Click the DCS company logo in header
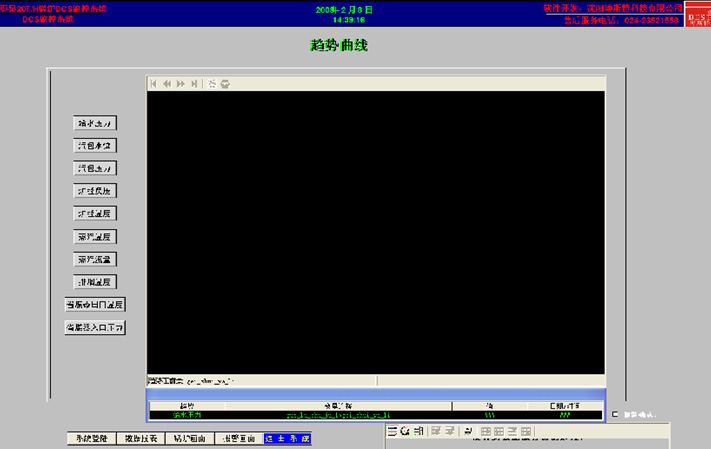Screen dimensions: 711x449 click(x=698, y=14)
